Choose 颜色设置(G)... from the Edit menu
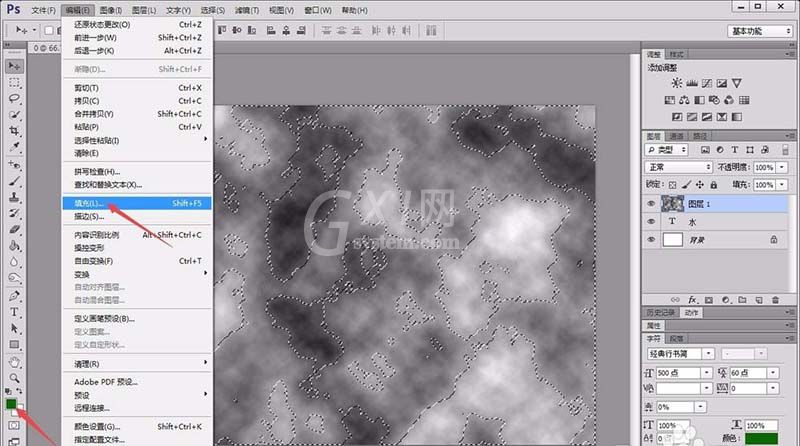Viewport: 800px width, 446px height. pos(137,426)
